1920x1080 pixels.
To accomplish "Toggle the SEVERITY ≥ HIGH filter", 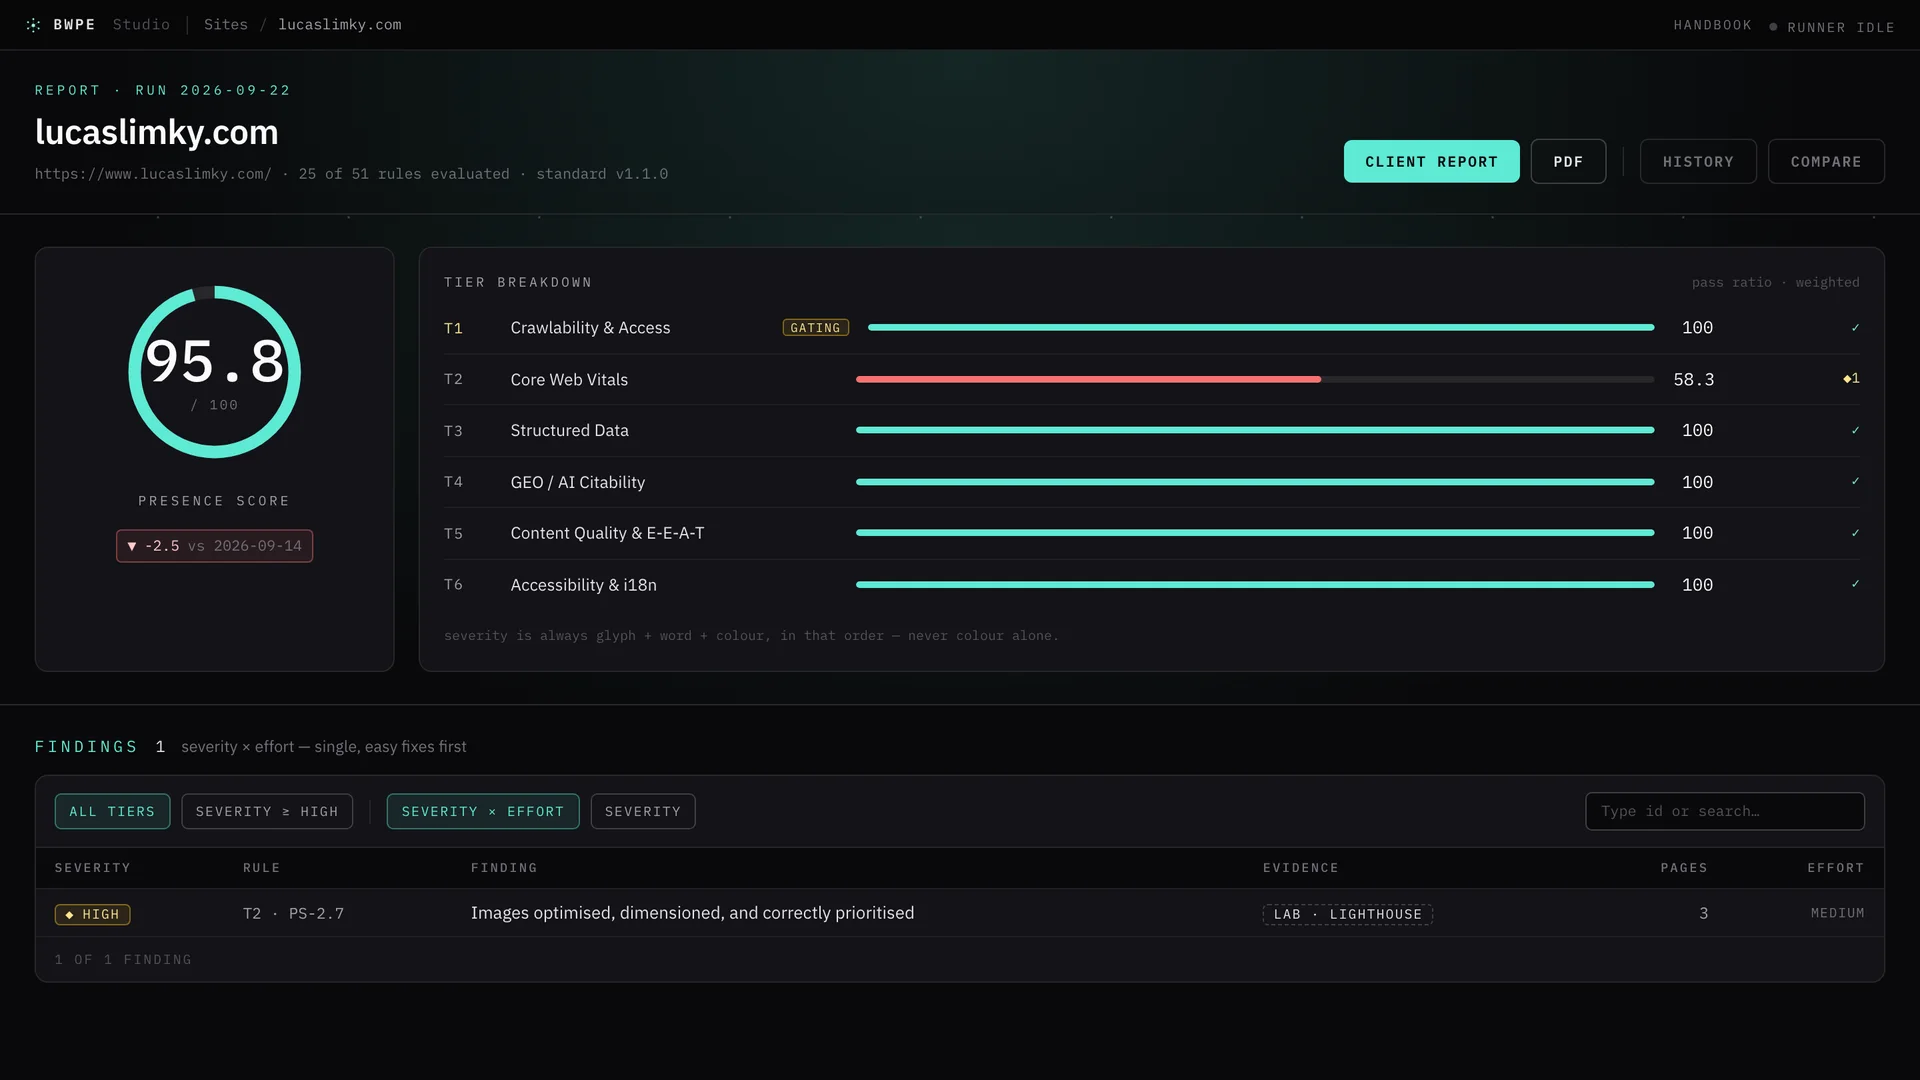I will pyautogui.click(x=267, y=811).
